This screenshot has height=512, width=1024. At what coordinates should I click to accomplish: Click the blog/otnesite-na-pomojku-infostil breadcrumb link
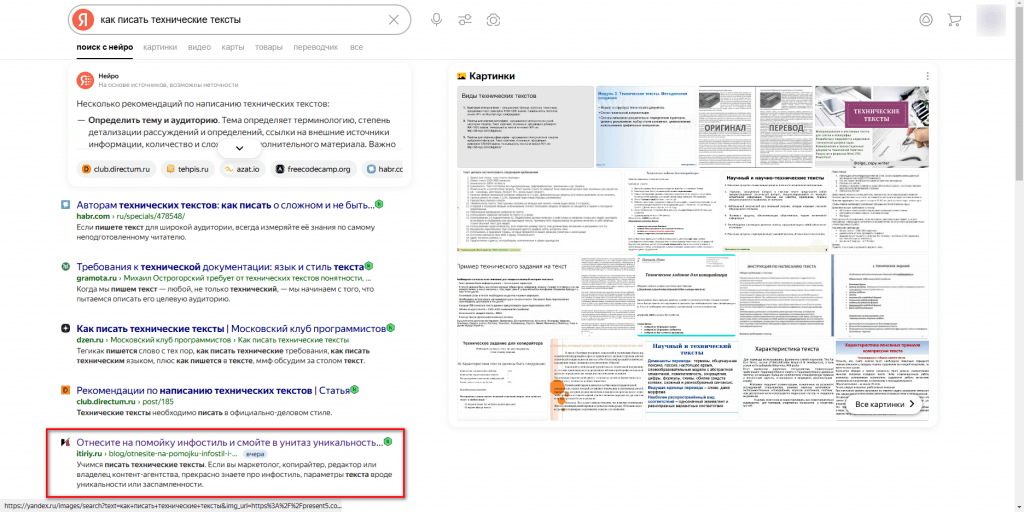click(x=174, y=453)
